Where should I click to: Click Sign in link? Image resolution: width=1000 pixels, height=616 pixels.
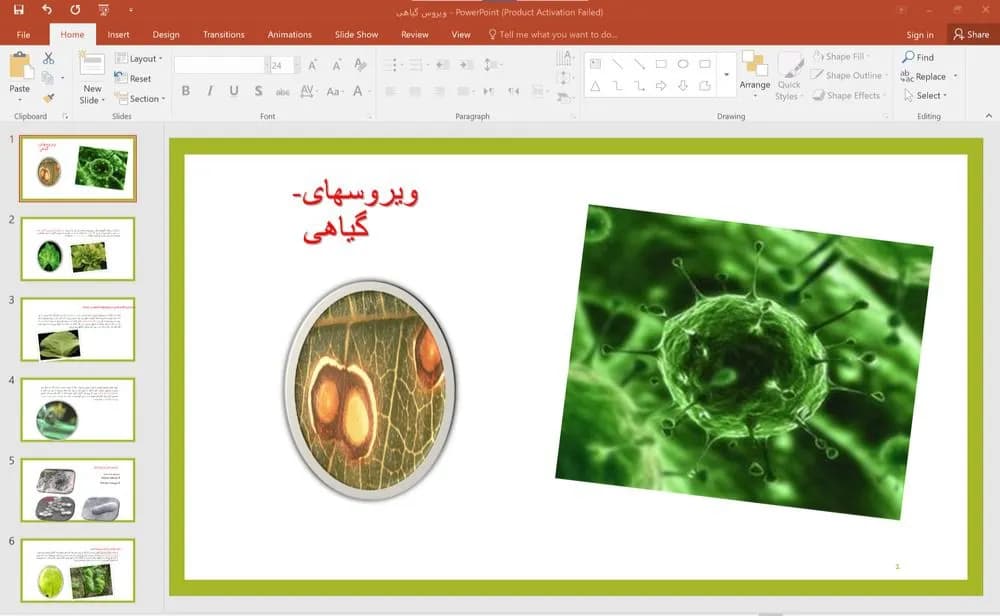(x=920, y=34)
